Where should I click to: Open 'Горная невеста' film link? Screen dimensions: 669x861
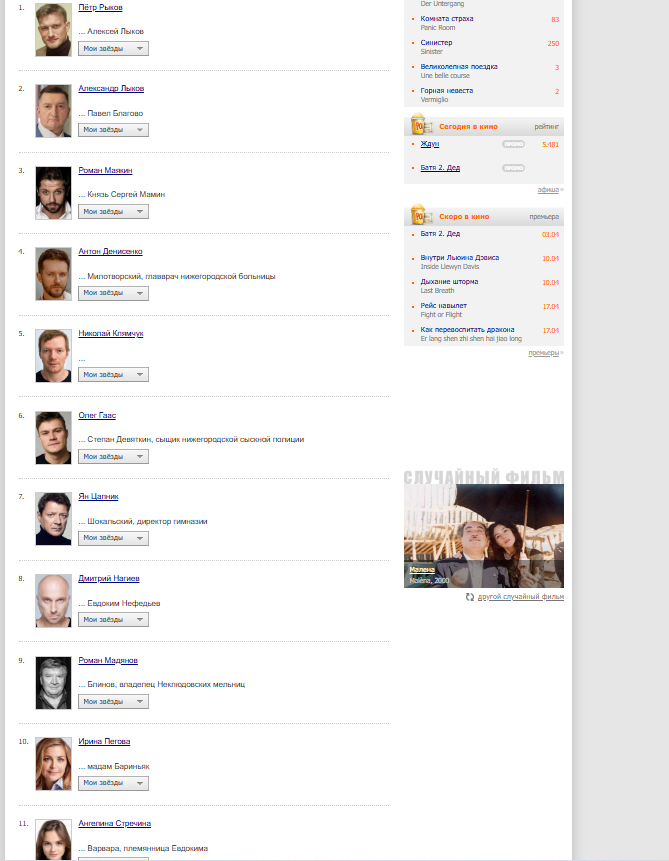click(447, 91)
